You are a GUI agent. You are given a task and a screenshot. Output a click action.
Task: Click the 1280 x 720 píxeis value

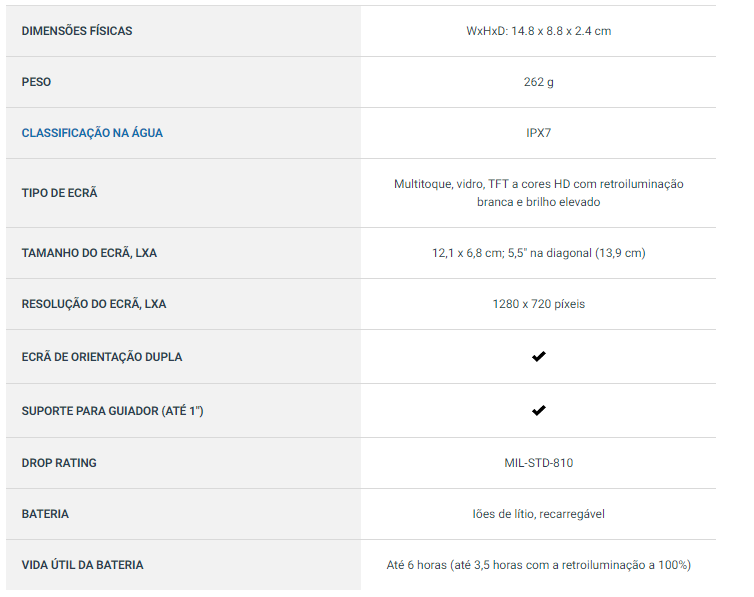point(538,304)
